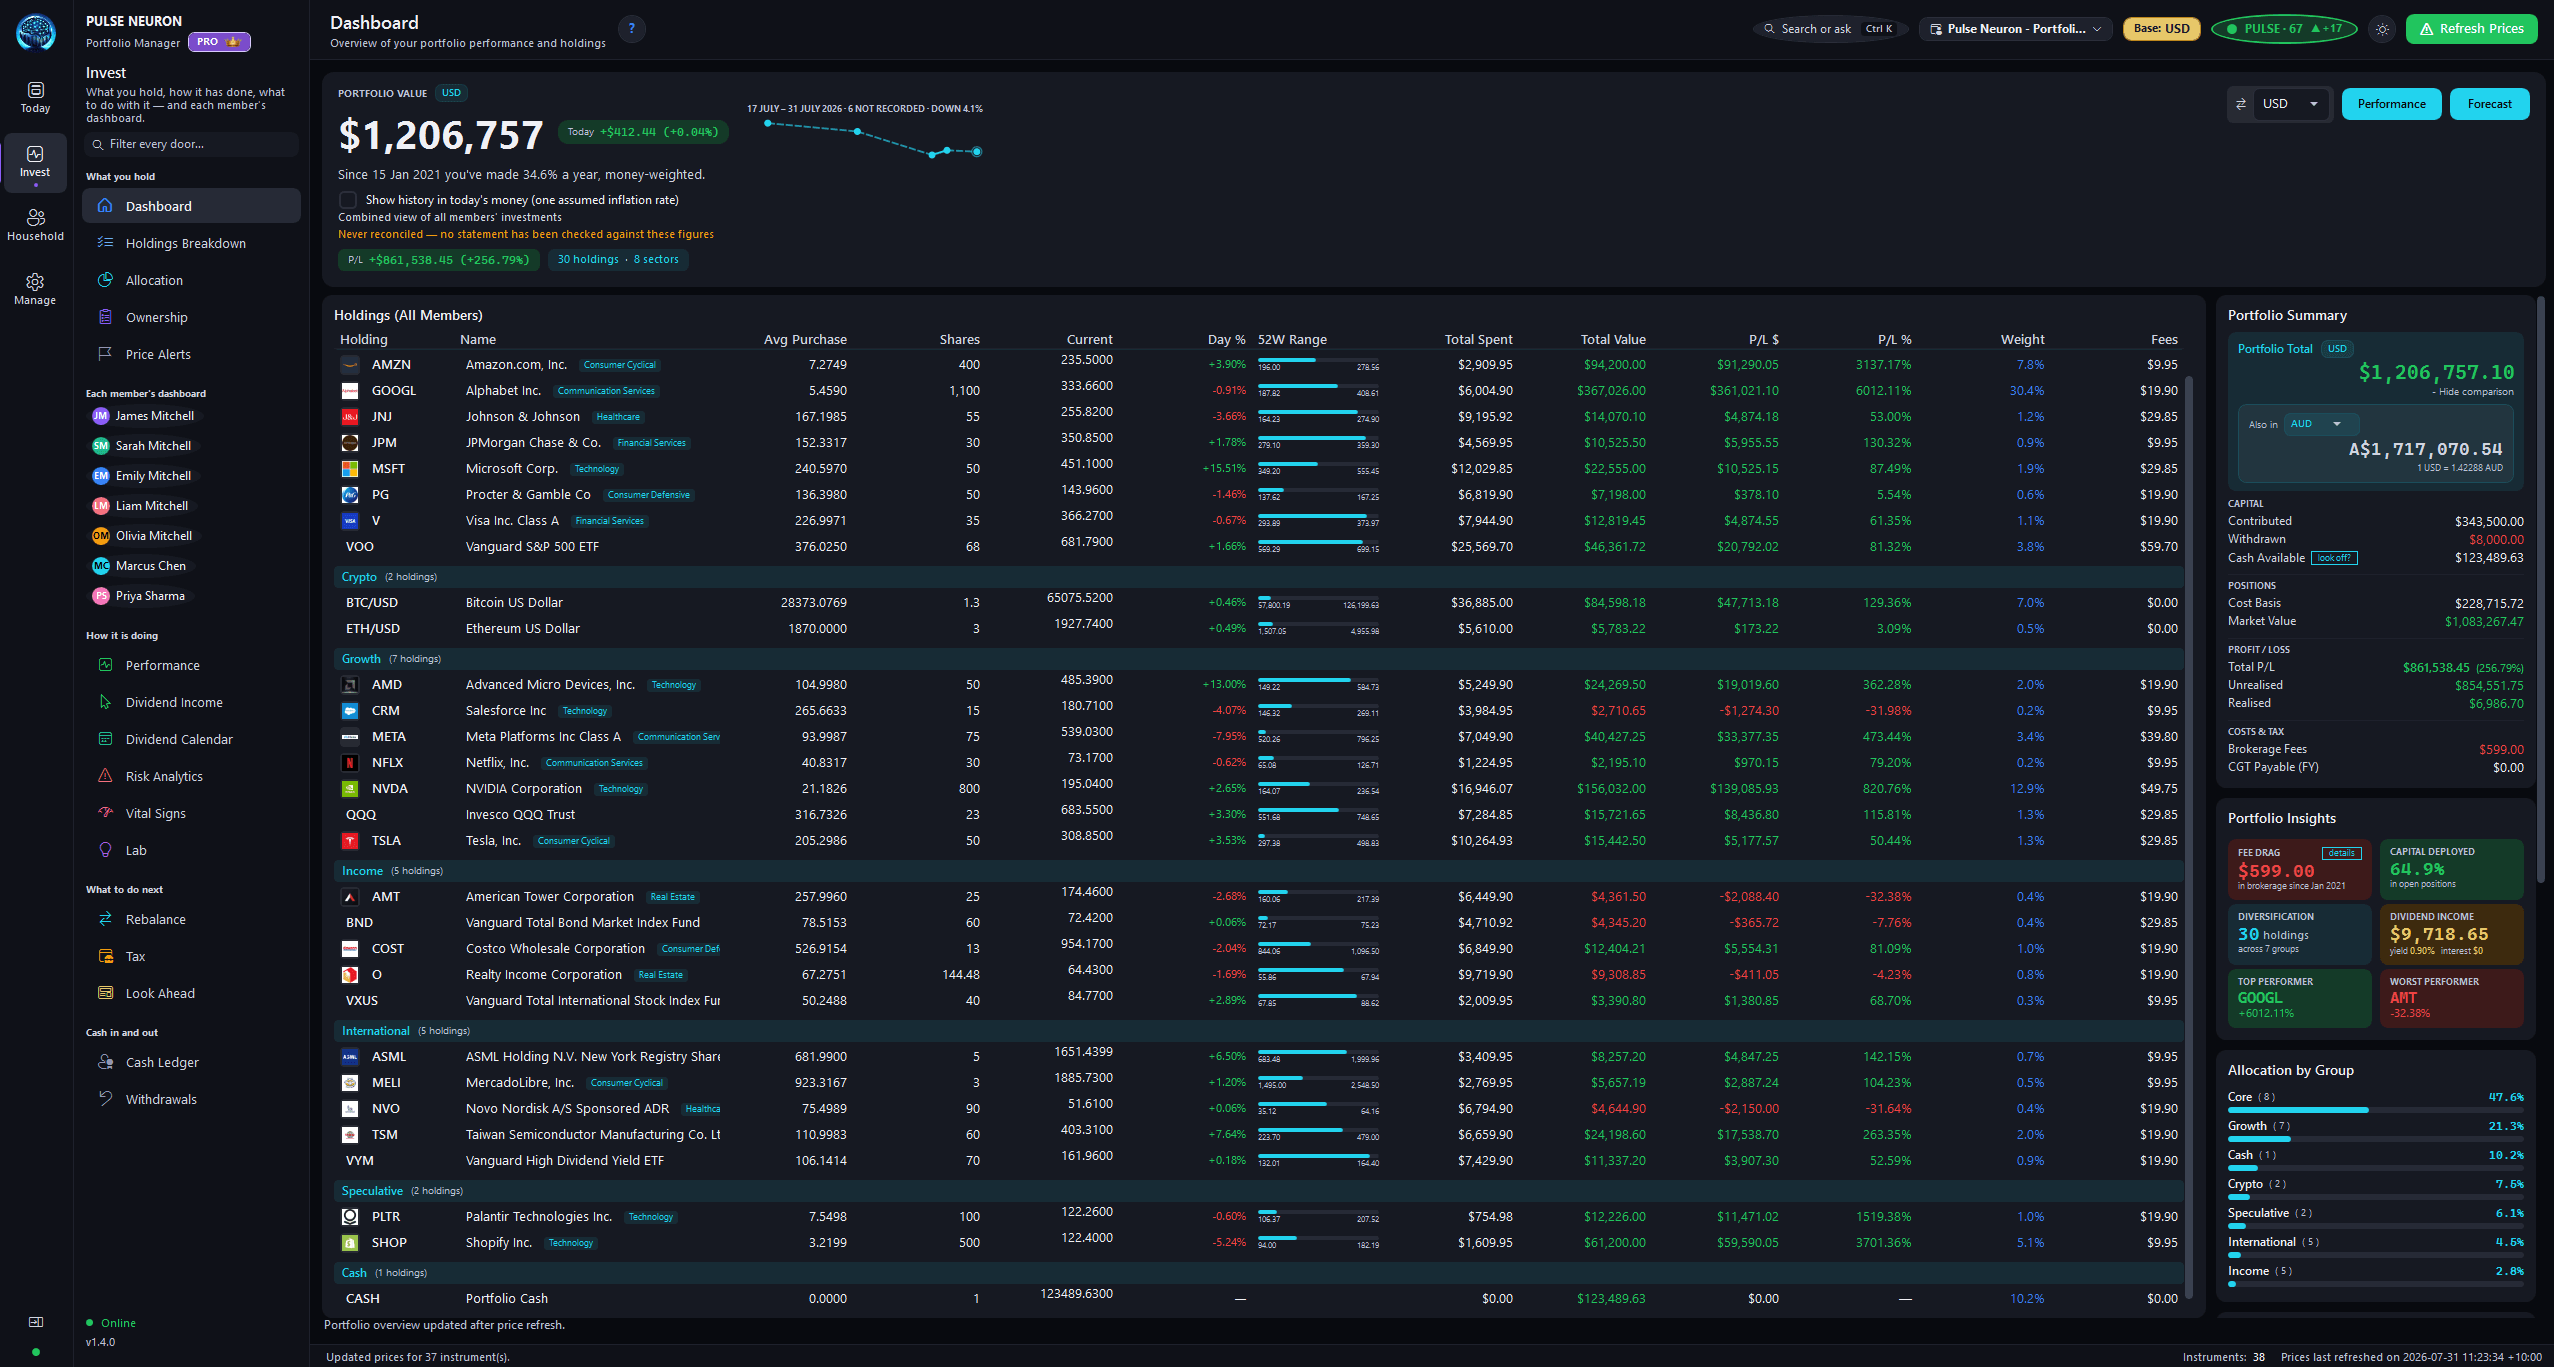Click the NVDA ticker logo

click(350, 789)
